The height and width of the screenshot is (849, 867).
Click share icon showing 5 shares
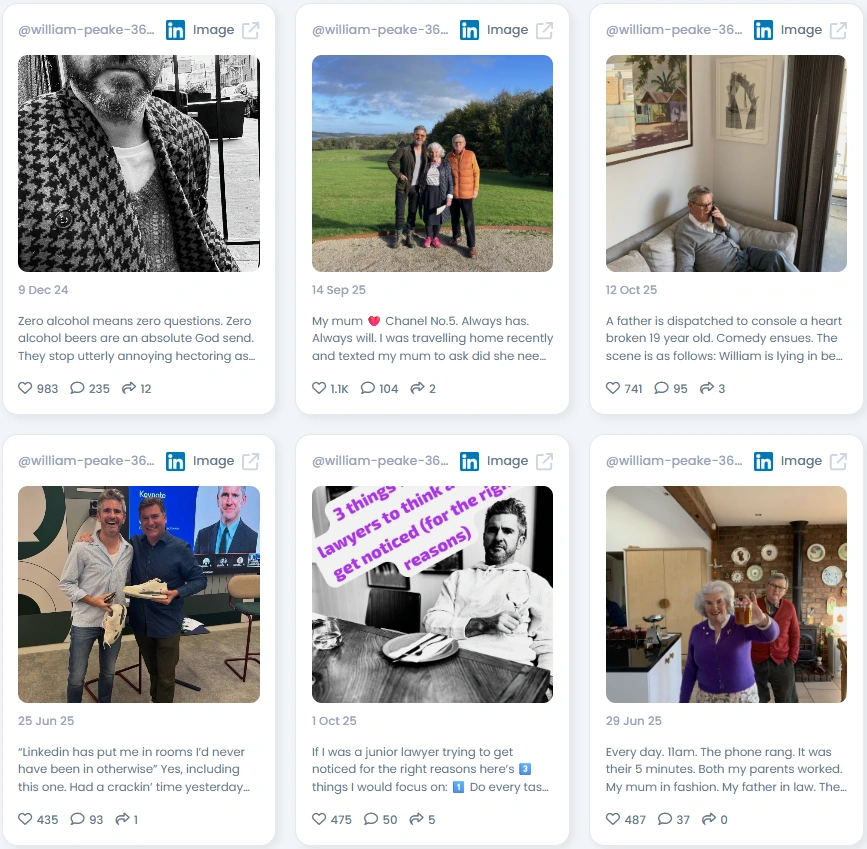pos(416,819)
